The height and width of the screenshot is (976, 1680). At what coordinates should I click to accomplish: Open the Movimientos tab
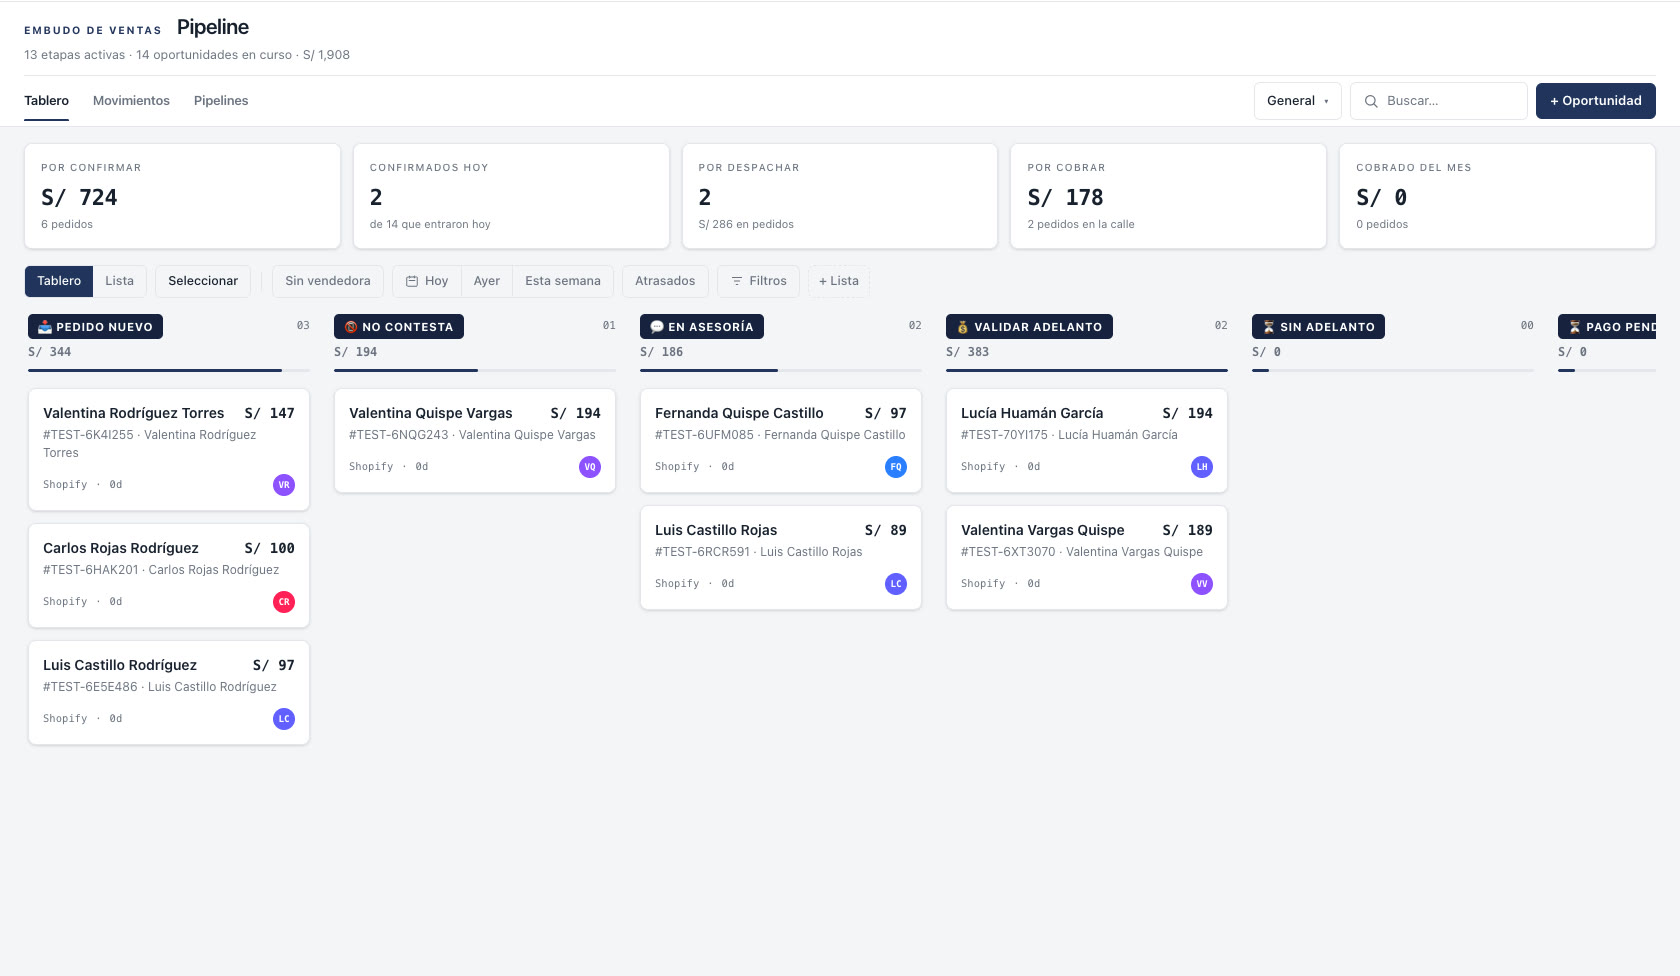pyautogui.click(x=131, y=101)
